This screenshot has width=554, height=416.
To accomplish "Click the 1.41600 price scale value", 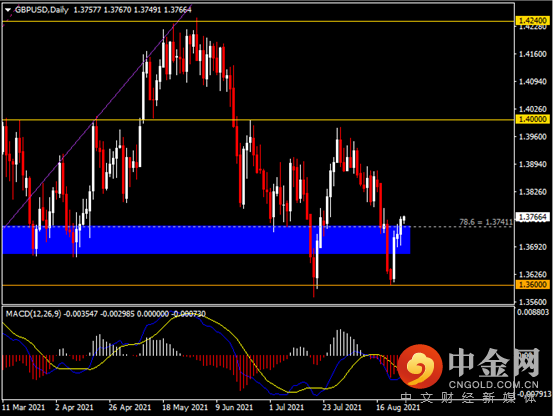I will 533,54.
